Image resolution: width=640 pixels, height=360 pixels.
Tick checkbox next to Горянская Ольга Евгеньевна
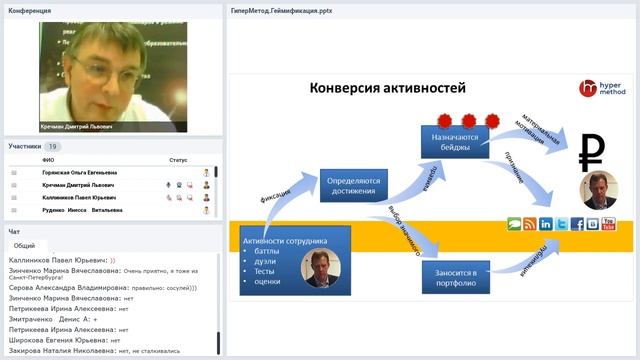14,173
